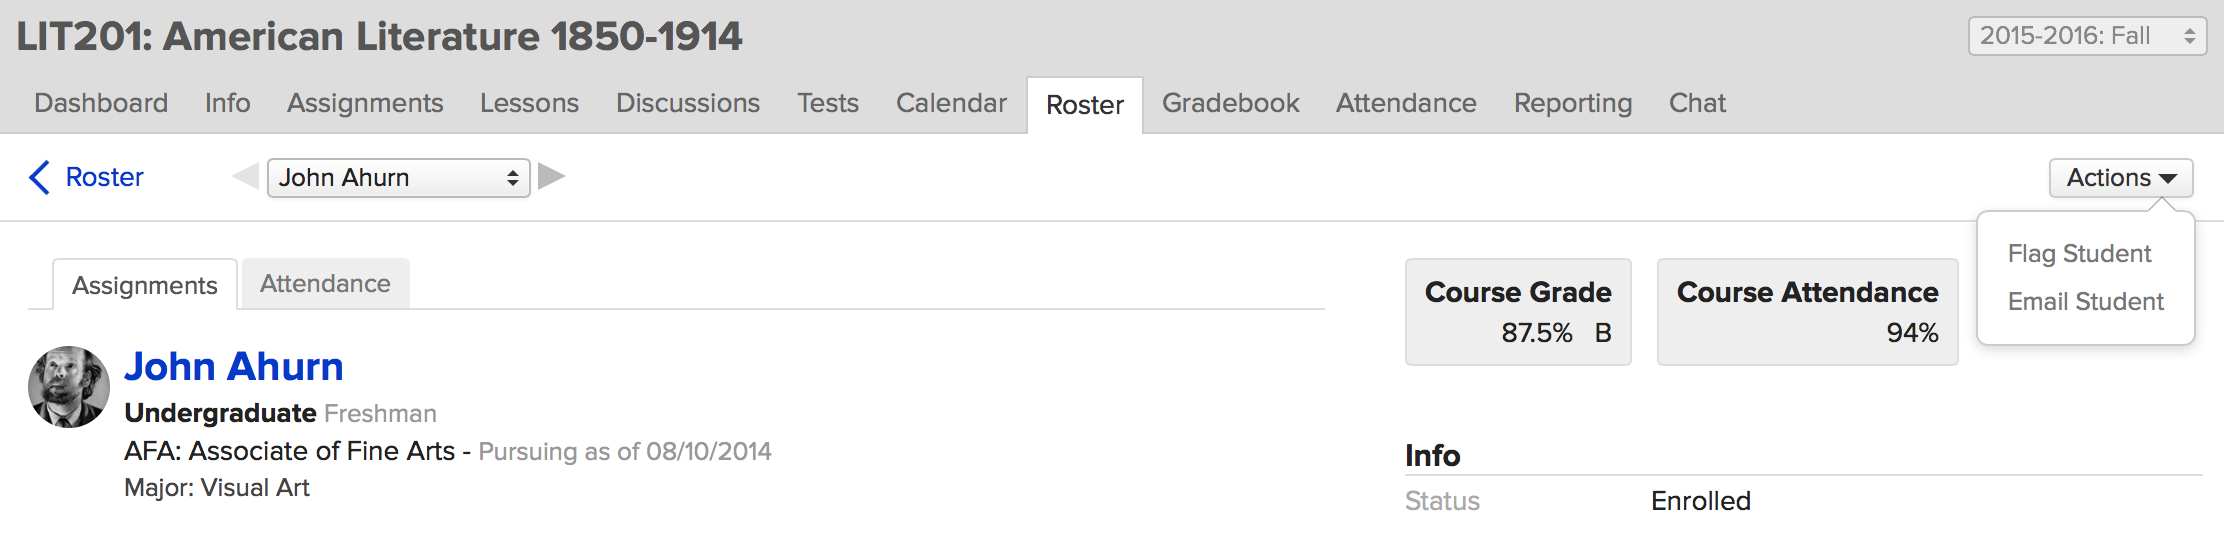
Task: Switch to the student Attendance sub-tab
Action: point(325,284)
